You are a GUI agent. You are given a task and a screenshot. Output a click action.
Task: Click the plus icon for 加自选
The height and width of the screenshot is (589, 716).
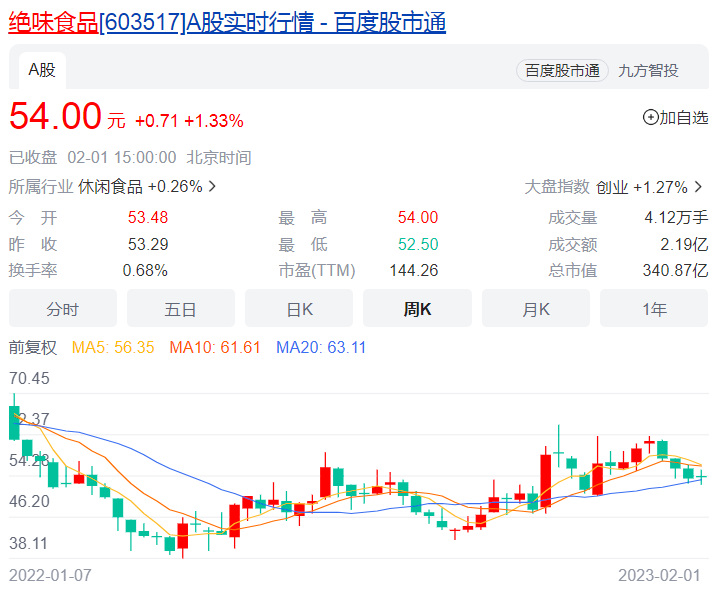coord(650,118)
